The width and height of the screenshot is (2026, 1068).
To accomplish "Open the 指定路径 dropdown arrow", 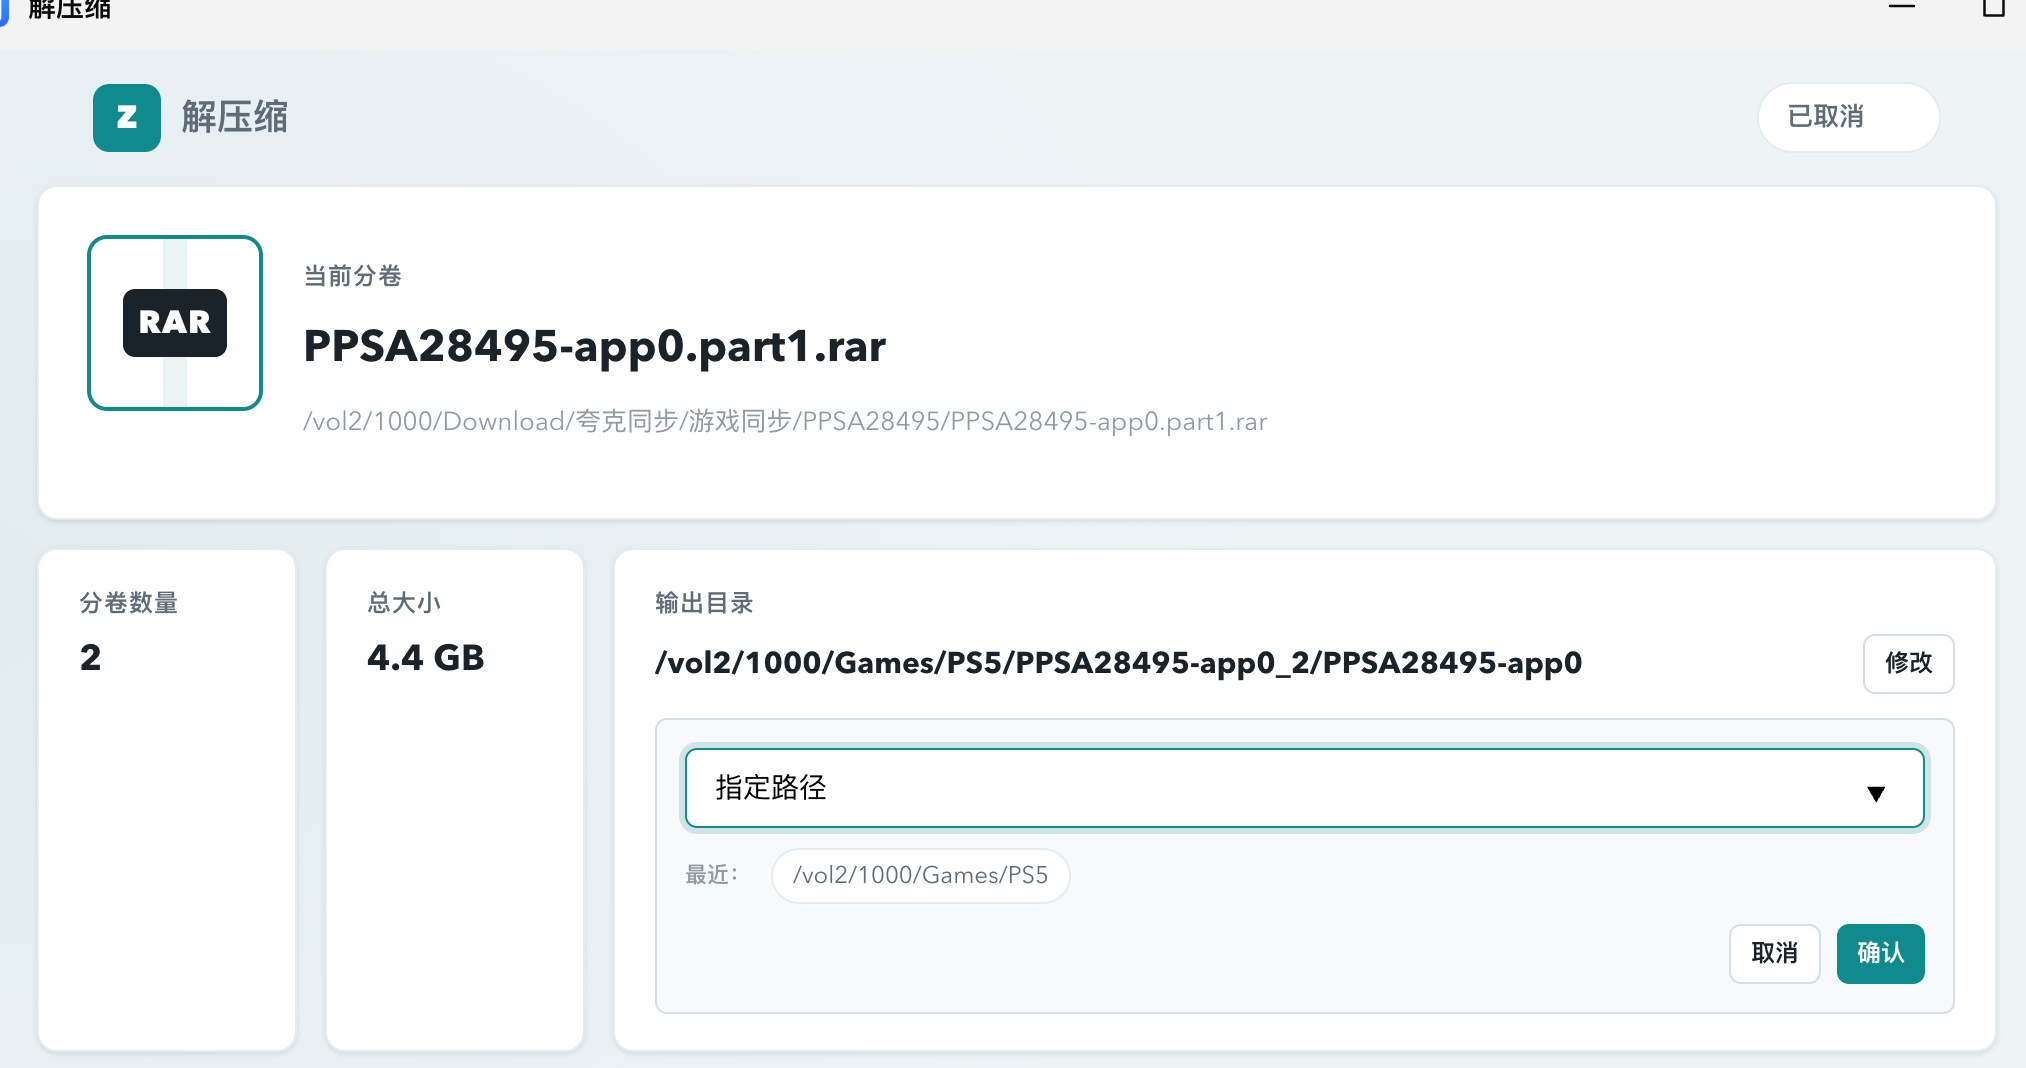I will coord(1876,793).
